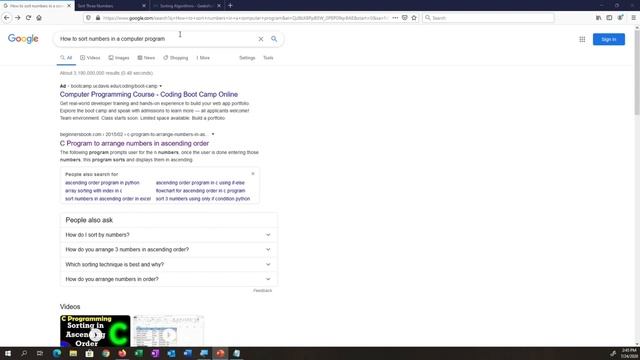Open Task View on taskbar
This screenshot has width=640, height=360.
coord(40,353)
